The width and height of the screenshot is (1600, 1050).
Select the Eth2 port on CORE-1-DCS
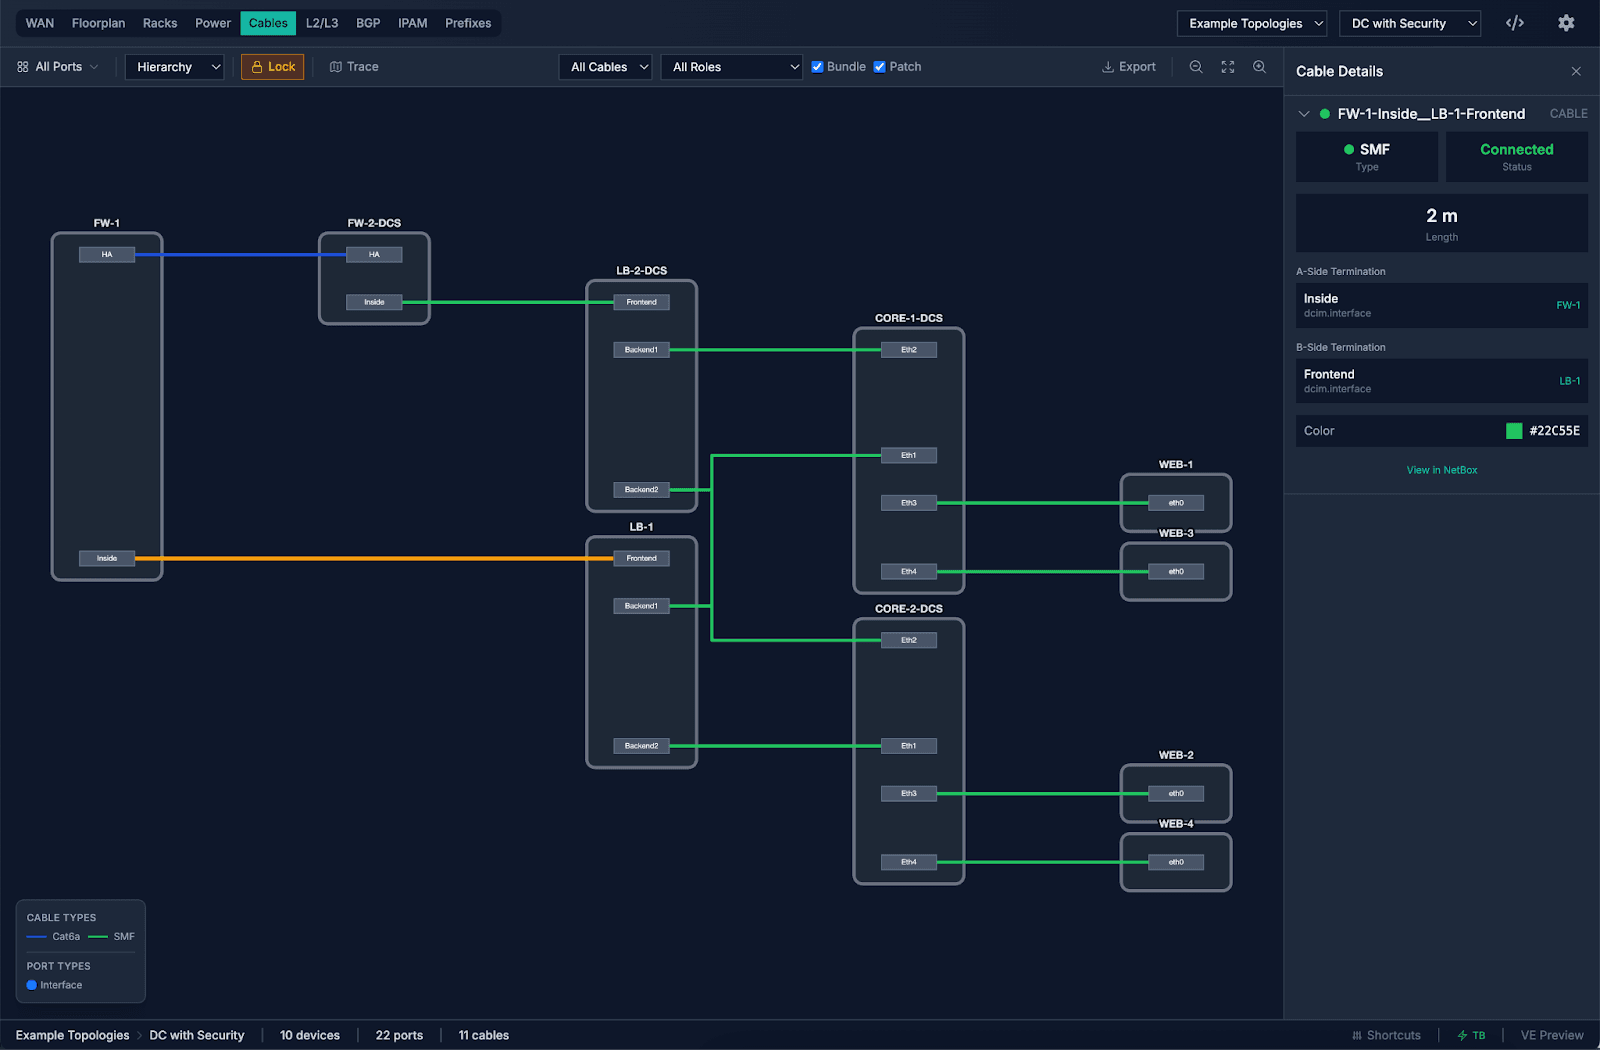point(908,350)
